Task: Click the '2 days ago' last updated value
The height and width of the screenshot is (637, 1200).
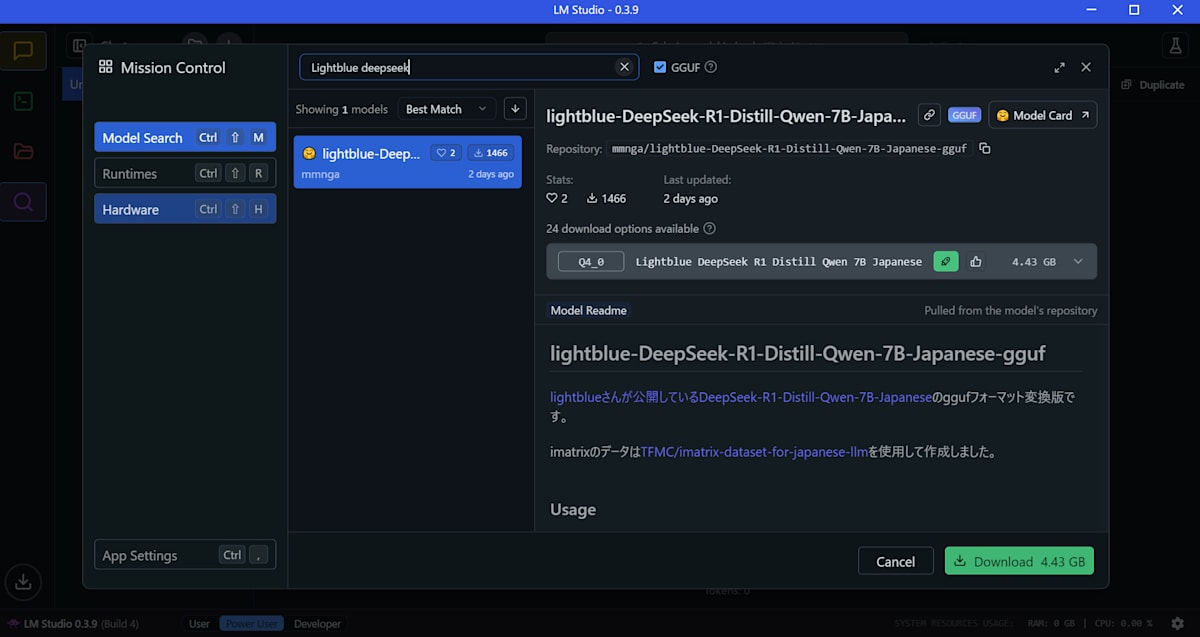Action: point(690,198)
